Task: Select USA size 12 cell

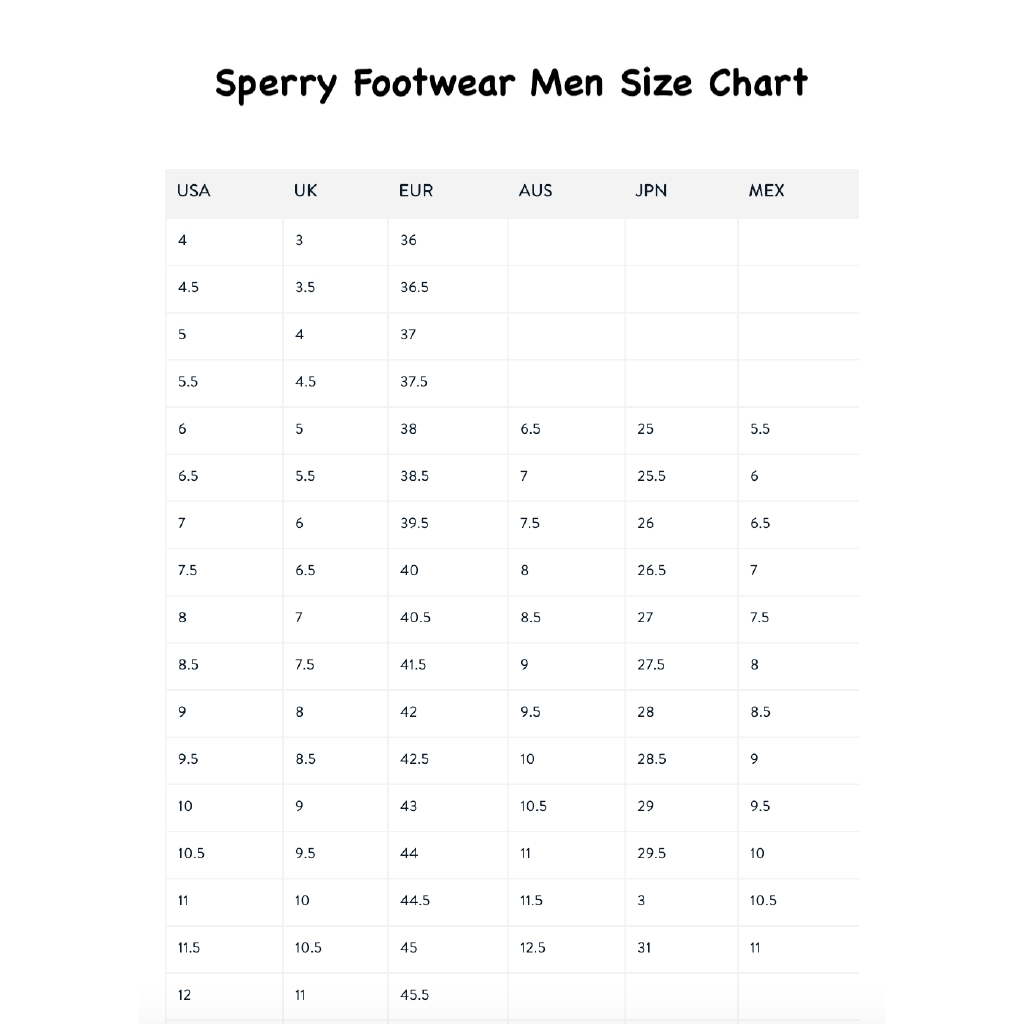Action: coord(184,995)
